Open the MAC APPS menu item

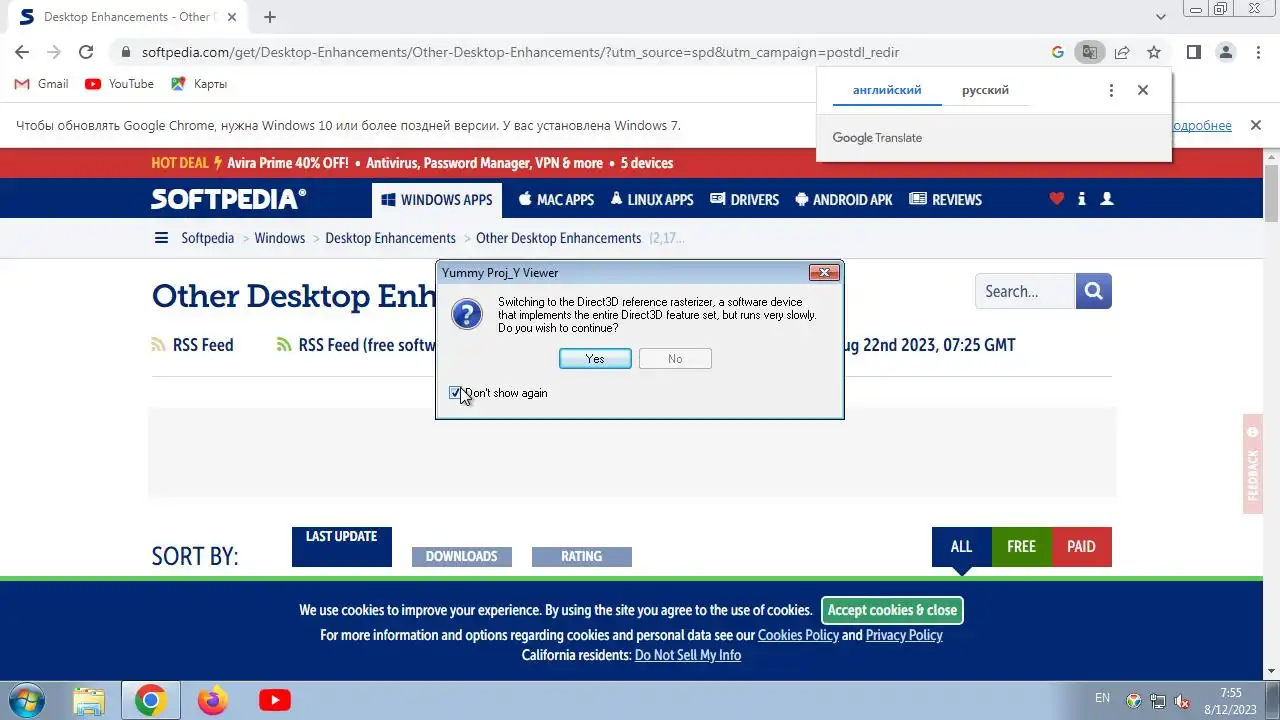tap(556, 199)
